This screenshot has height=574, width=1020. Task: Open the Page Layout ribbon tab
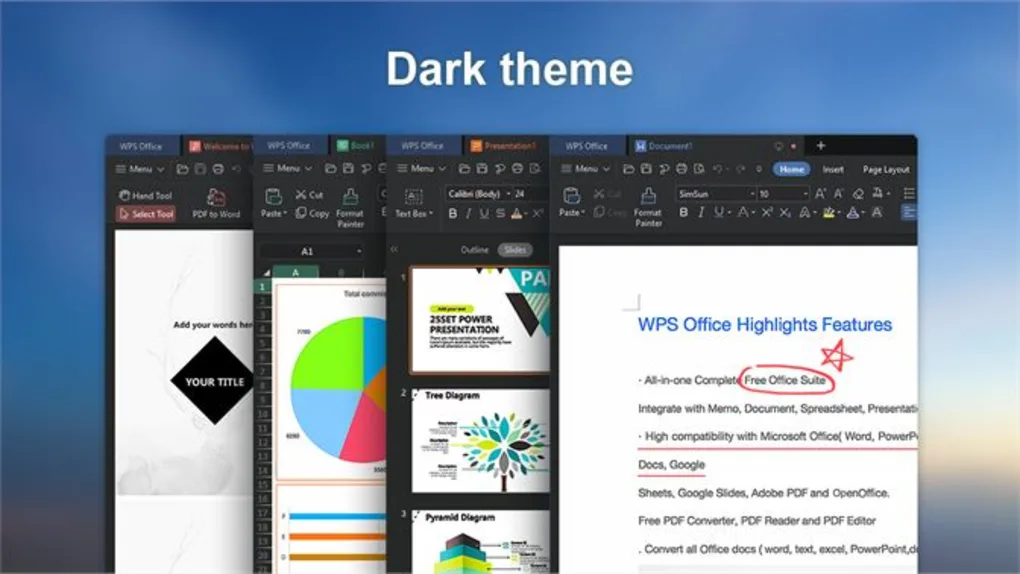point(886,170)
